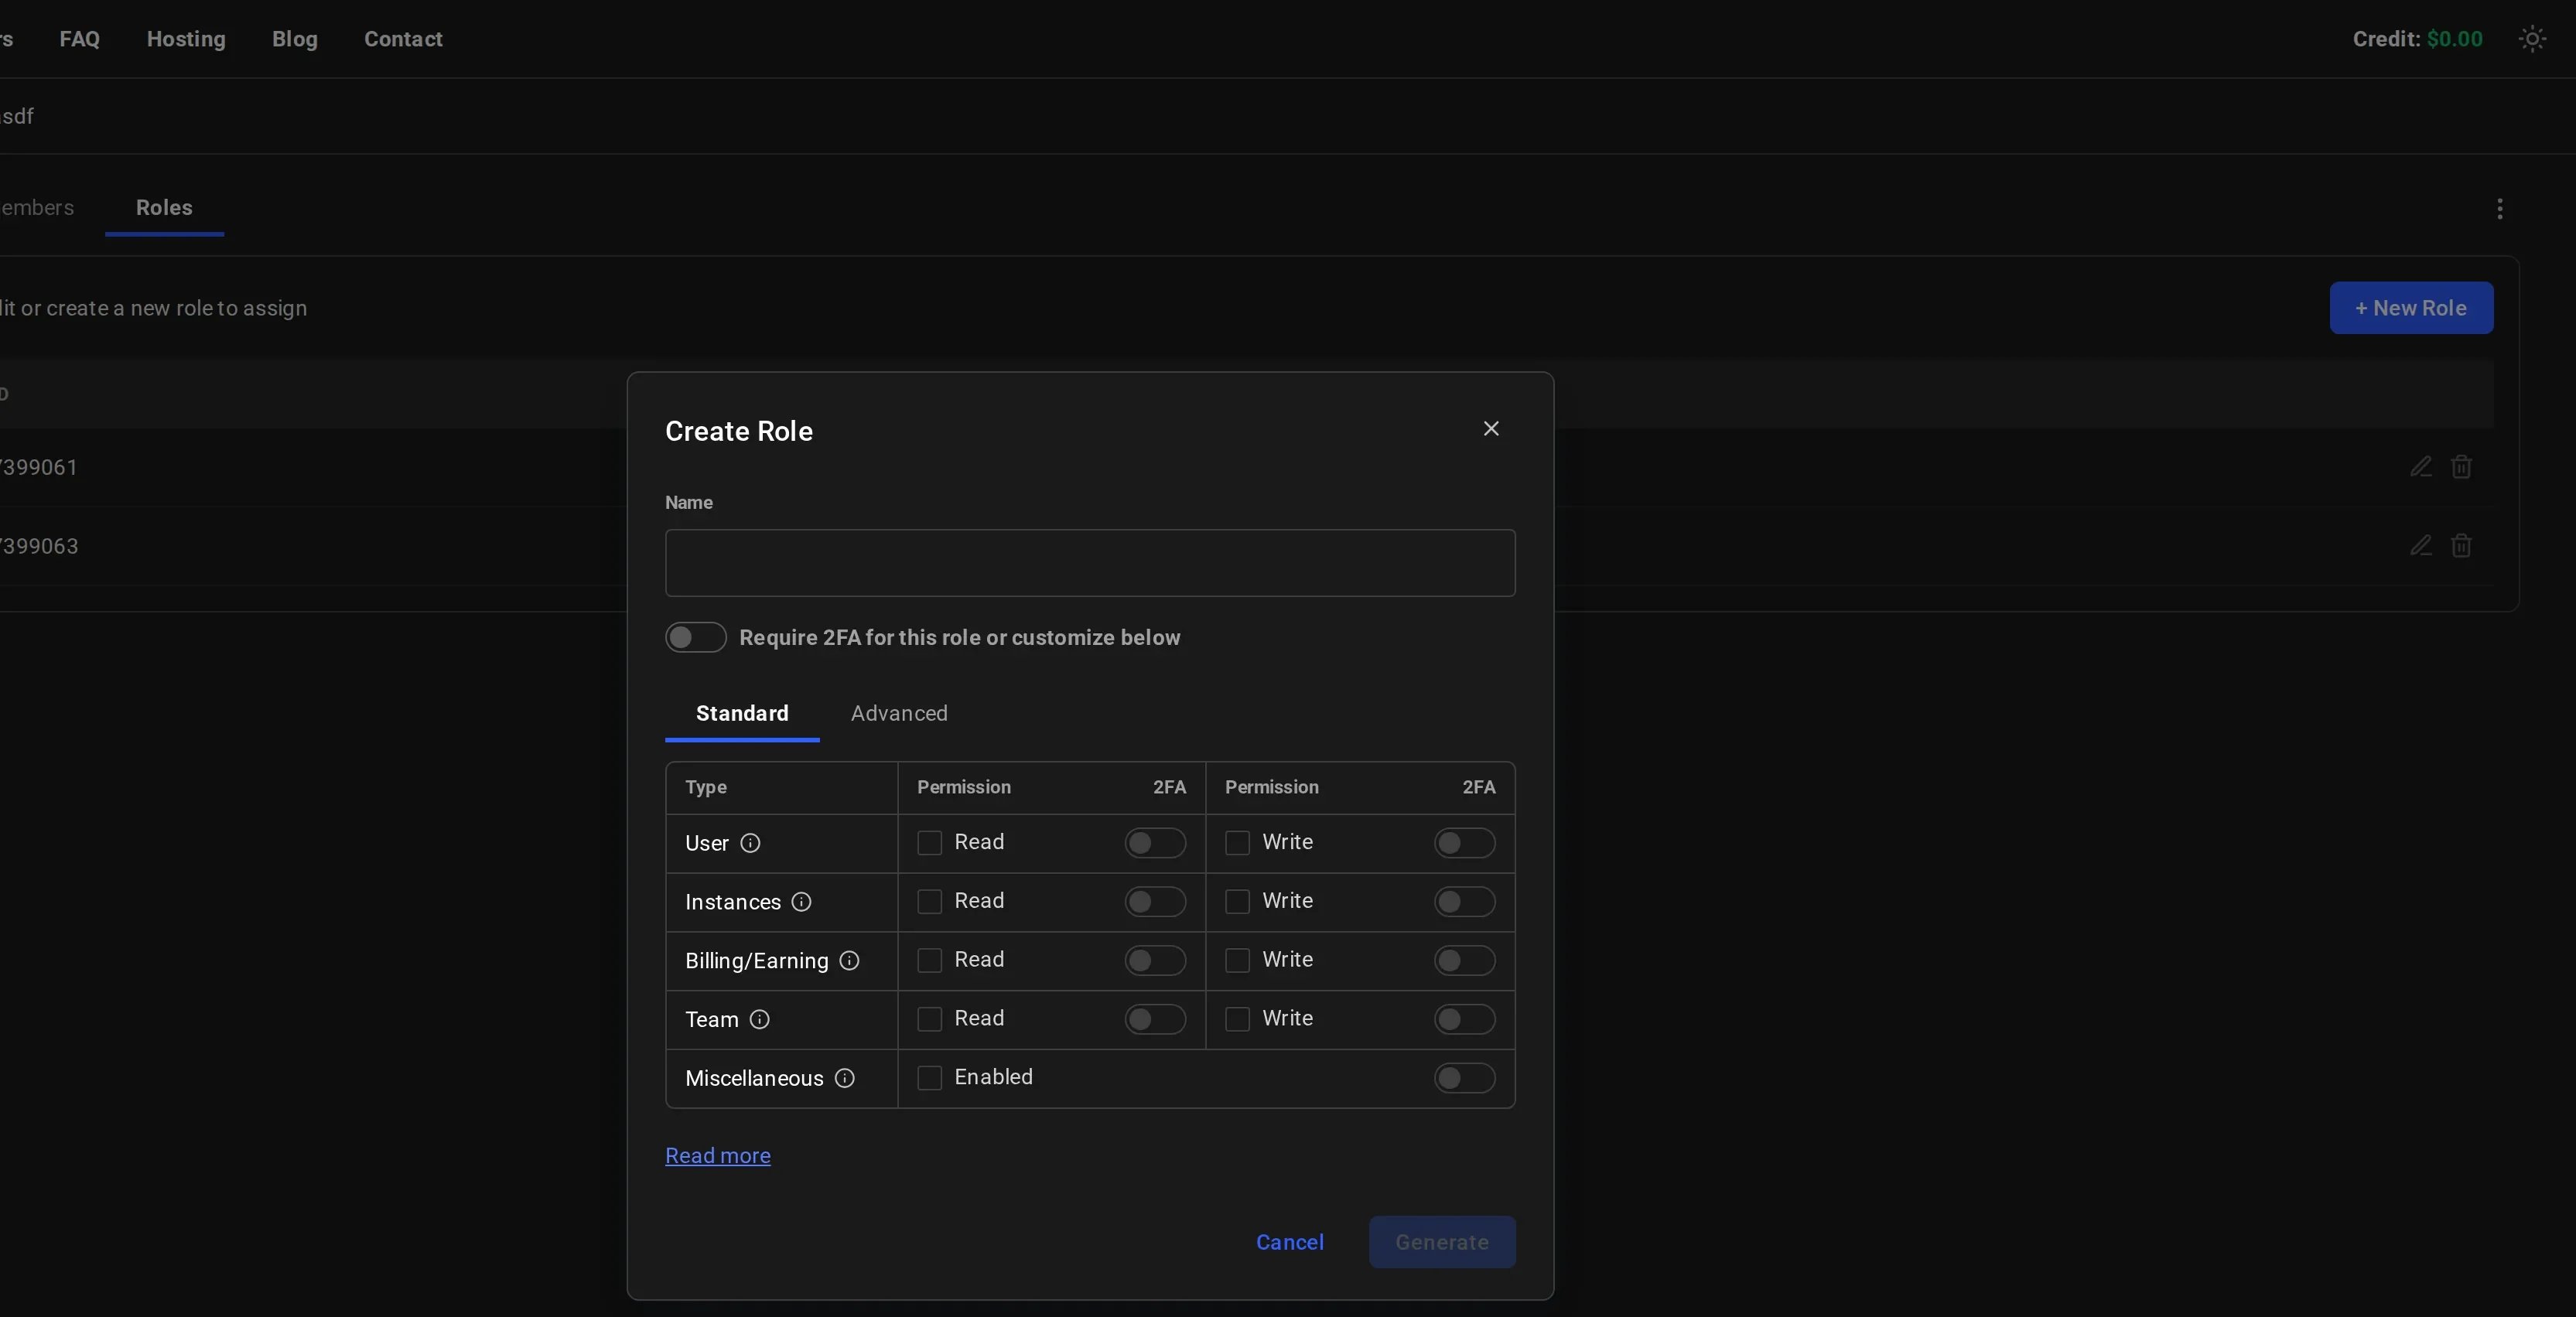This screenshot has height=1317, width=2576.
Task: Check Billing/Earning Write permission
Action: 1237,960
